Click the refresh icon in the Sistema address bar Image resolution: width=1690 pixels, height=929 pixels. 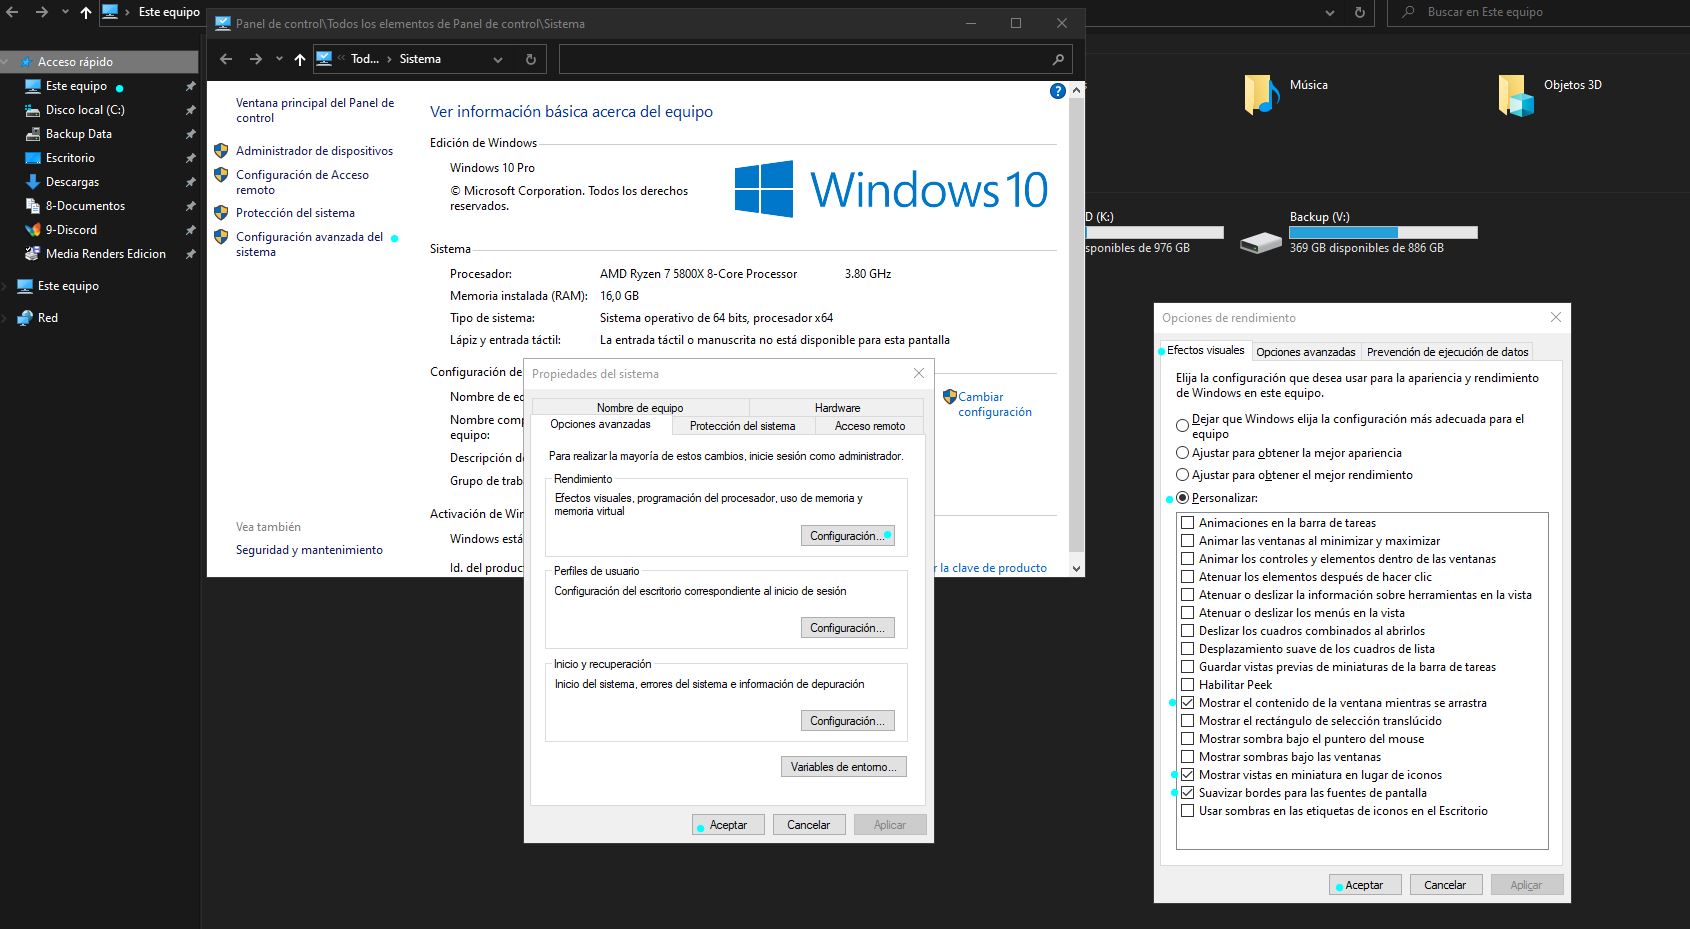531,60
